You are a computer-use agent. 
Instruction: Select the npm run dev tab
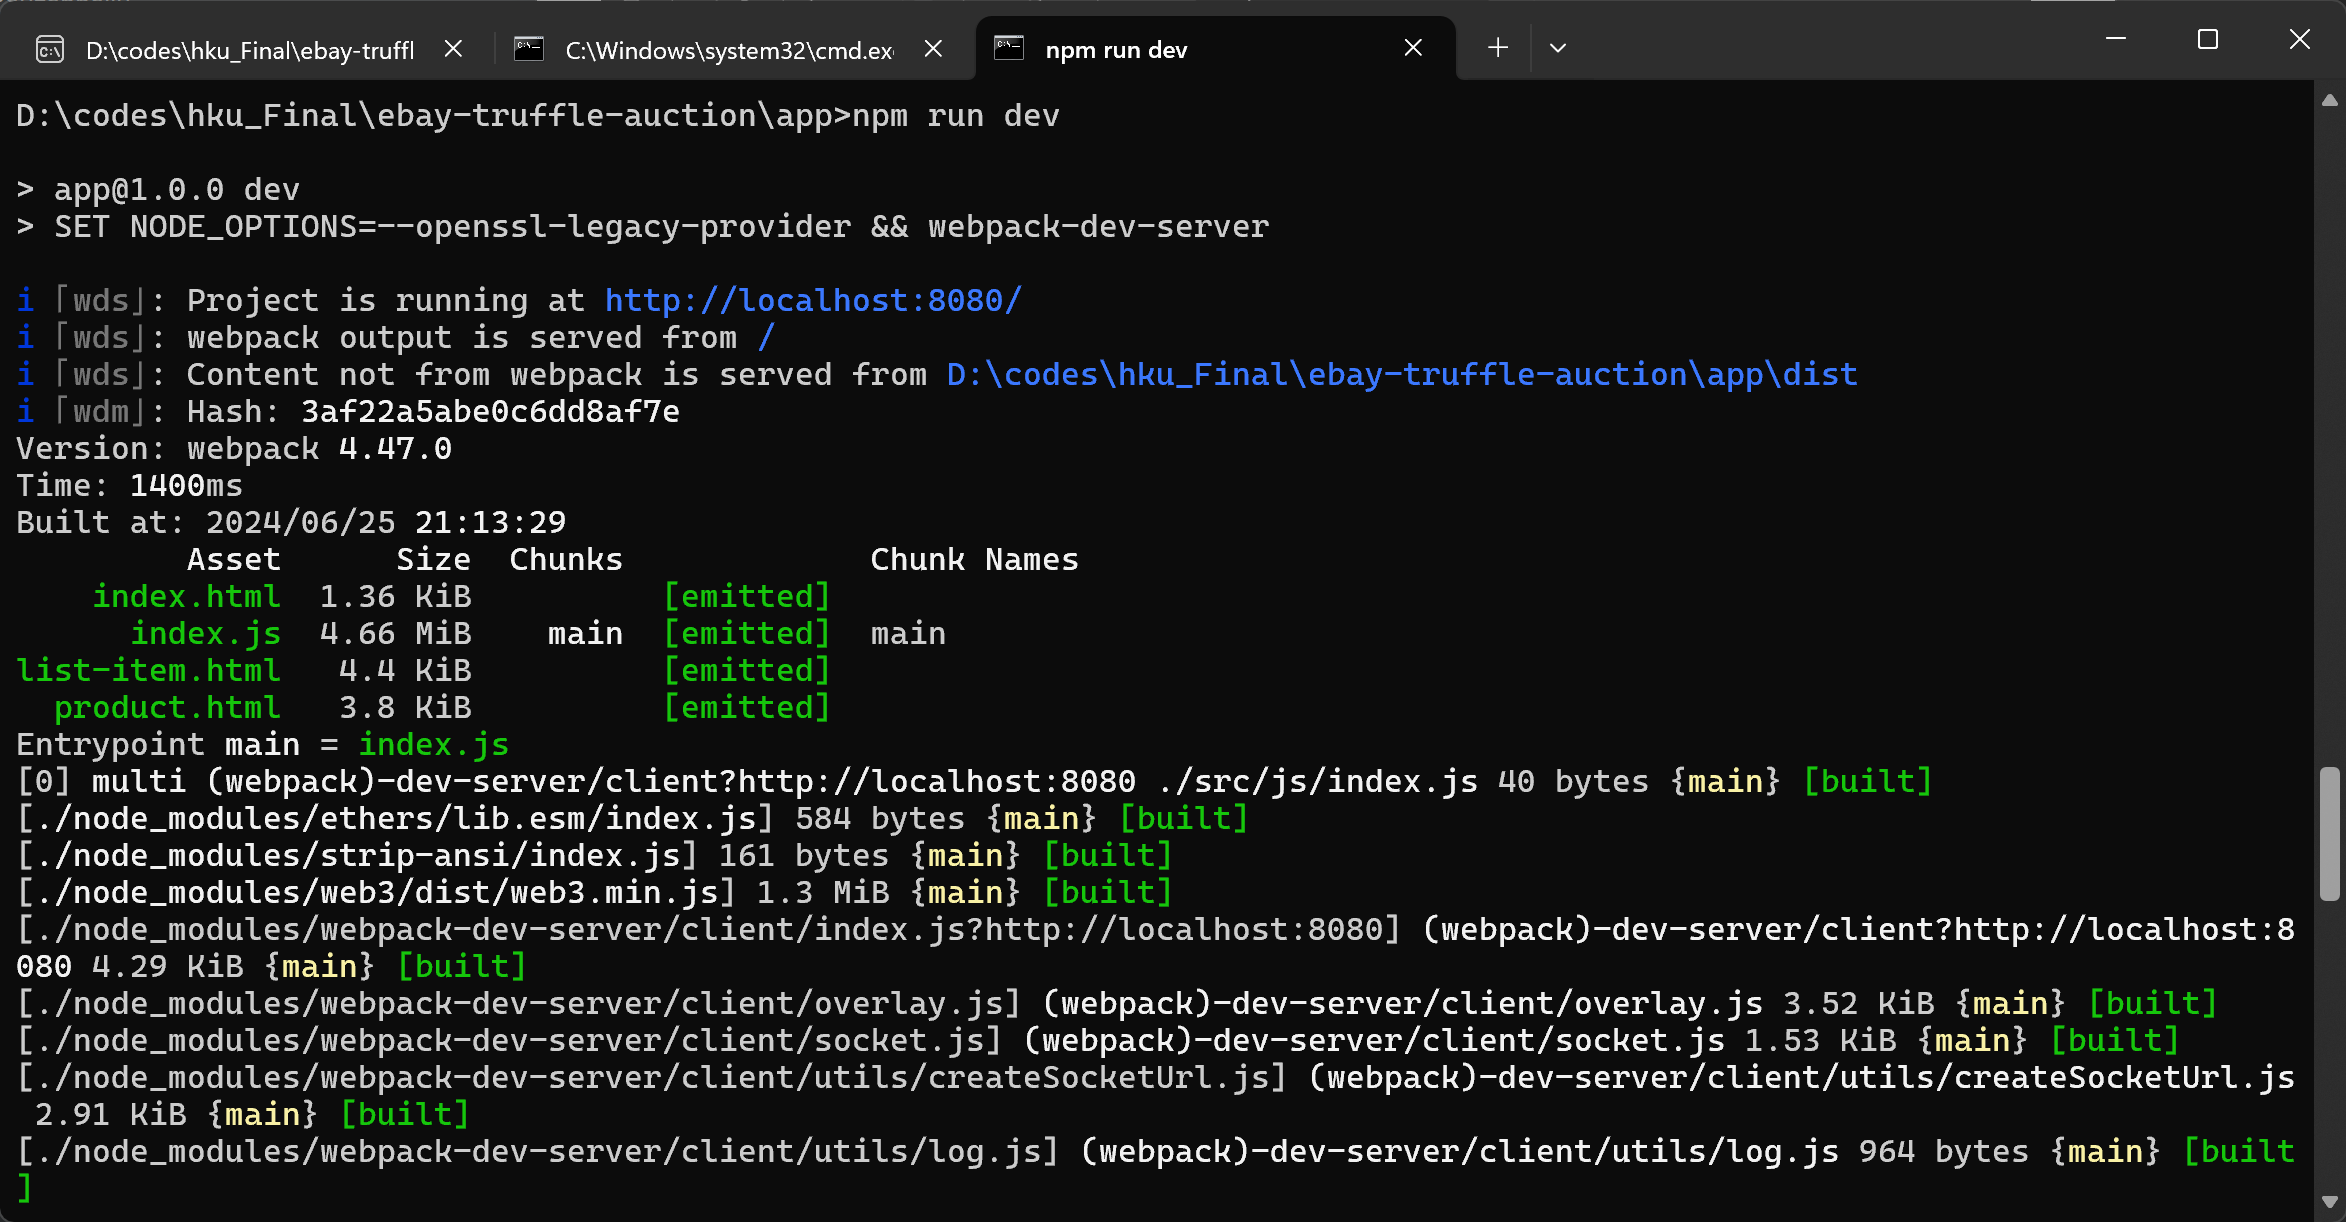pos(1116,50)
